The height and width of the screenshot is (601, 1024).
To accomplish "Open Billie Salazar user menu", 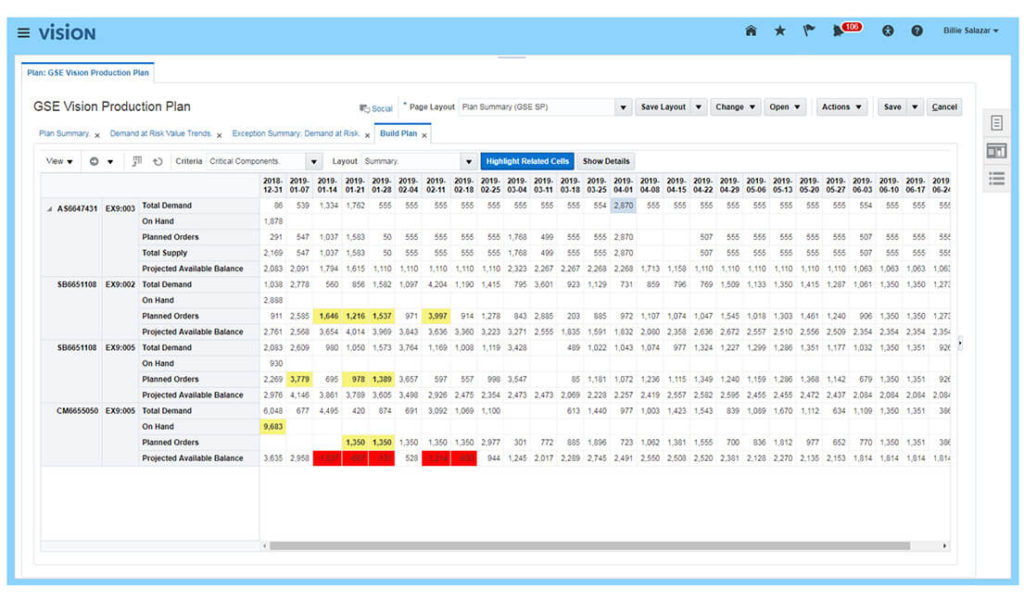I will 970,31.
